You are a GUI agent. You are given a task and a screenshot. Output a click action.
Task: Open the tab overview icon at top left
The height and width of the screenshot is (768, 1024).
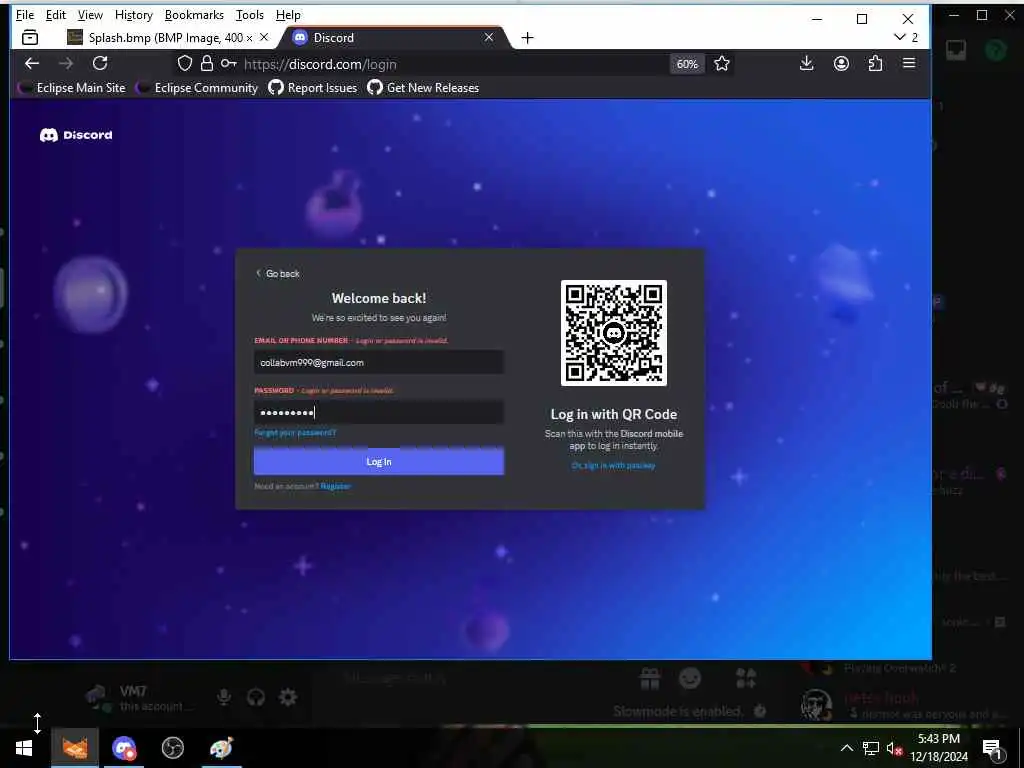pos(30,38)
